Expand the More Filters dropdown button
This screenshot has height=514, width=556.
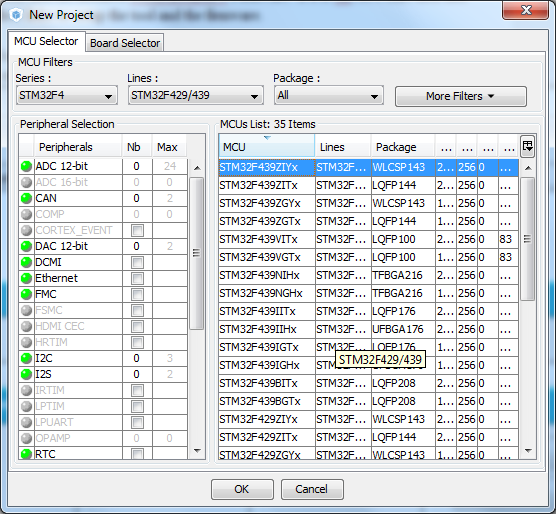click(461, 96)
